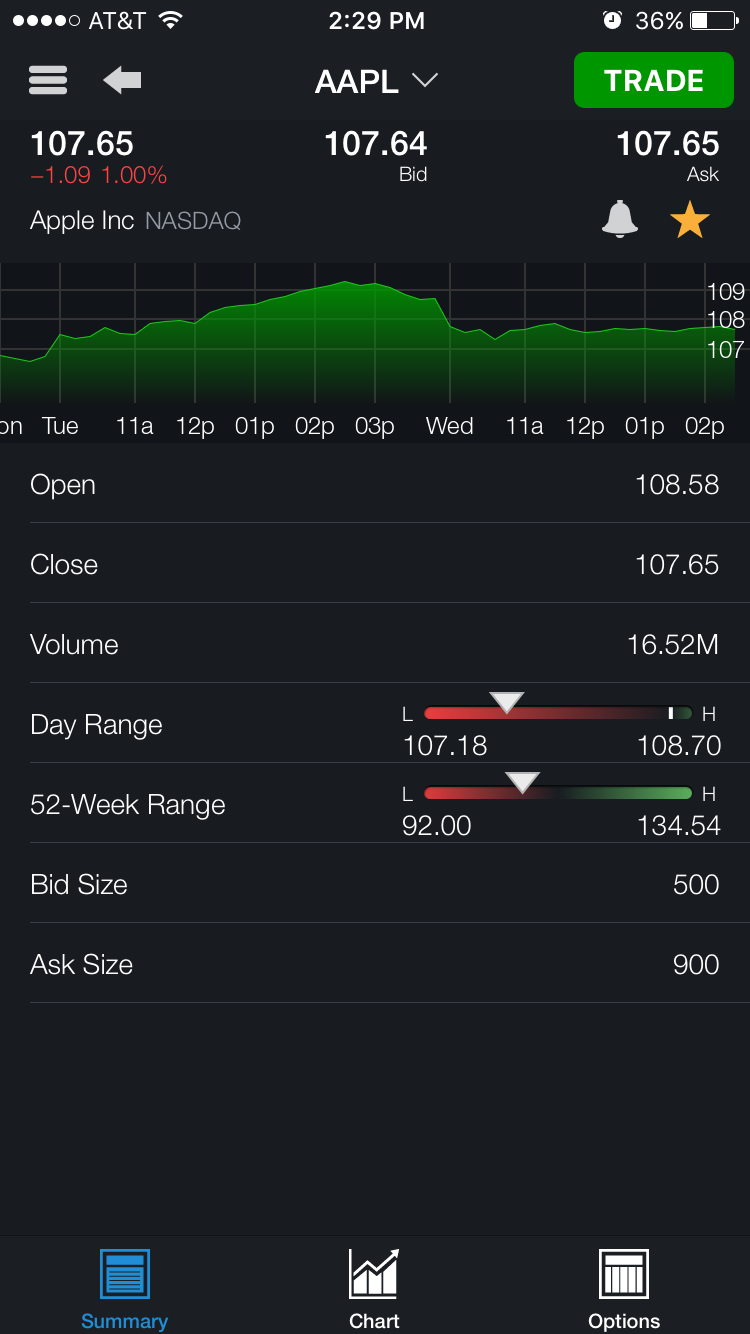Select the Ask Size value 900
This screenshot has width=750, height=1334.
click(696, 965)
